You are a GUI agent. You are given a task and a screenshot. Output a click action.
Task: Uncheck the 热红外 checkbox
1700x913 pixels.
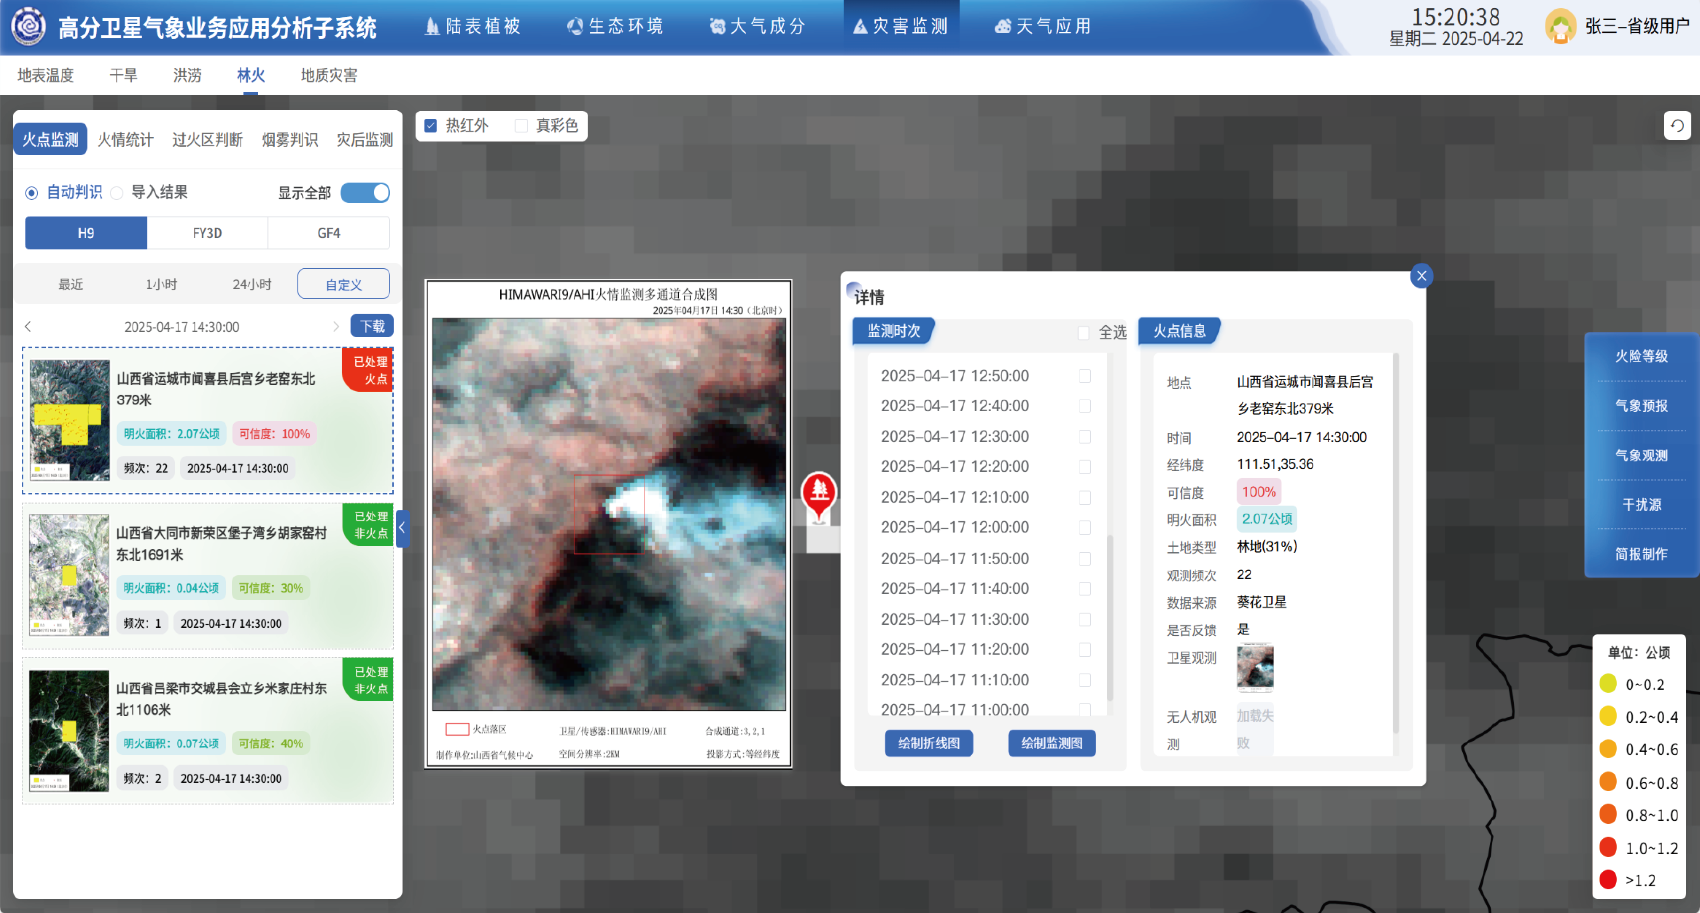(x=431, y=126)
